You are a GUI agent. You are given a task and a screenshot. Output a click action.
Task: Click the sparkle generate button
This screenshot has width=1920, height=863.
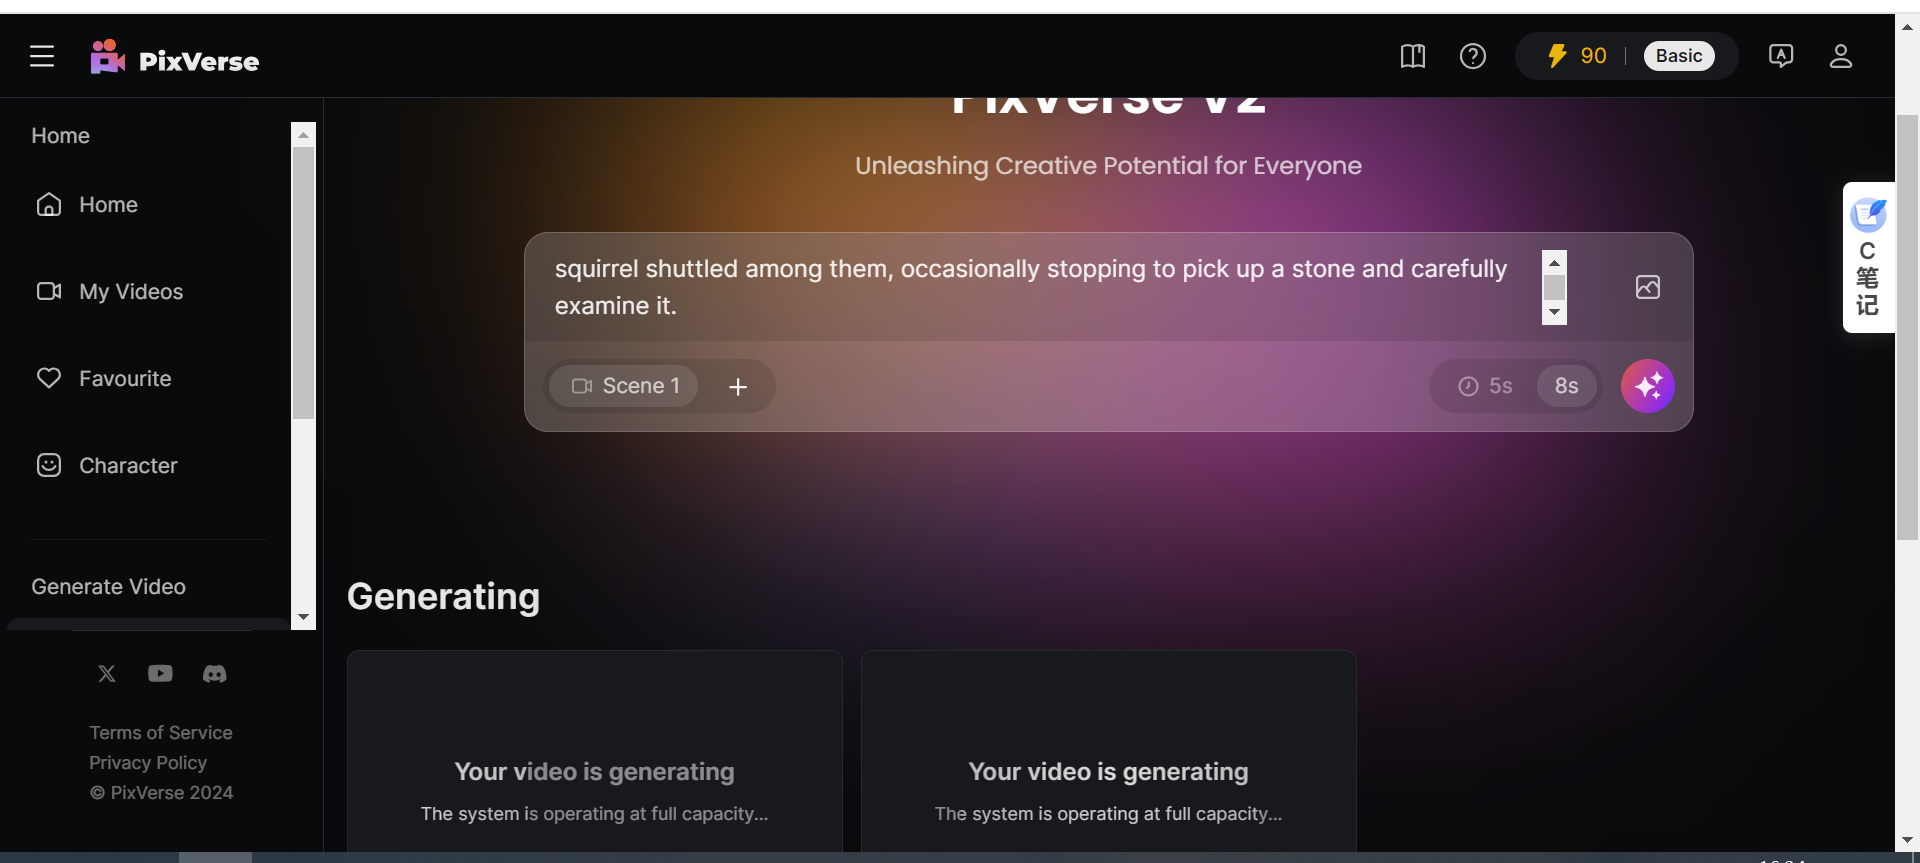coord(1647,386)
